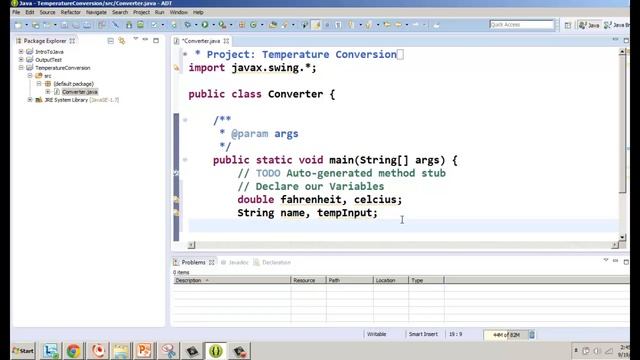Viewport: 640px width, 360px height.
Task: Open PowerPoint from the taskbar
Action: pos(144,351)
